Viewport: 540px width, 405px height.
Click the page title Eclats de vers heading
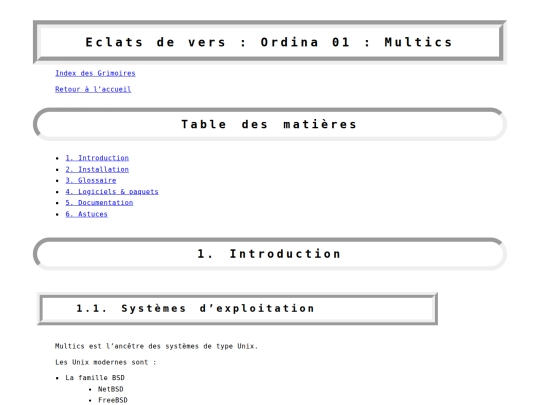click(269, 42)
